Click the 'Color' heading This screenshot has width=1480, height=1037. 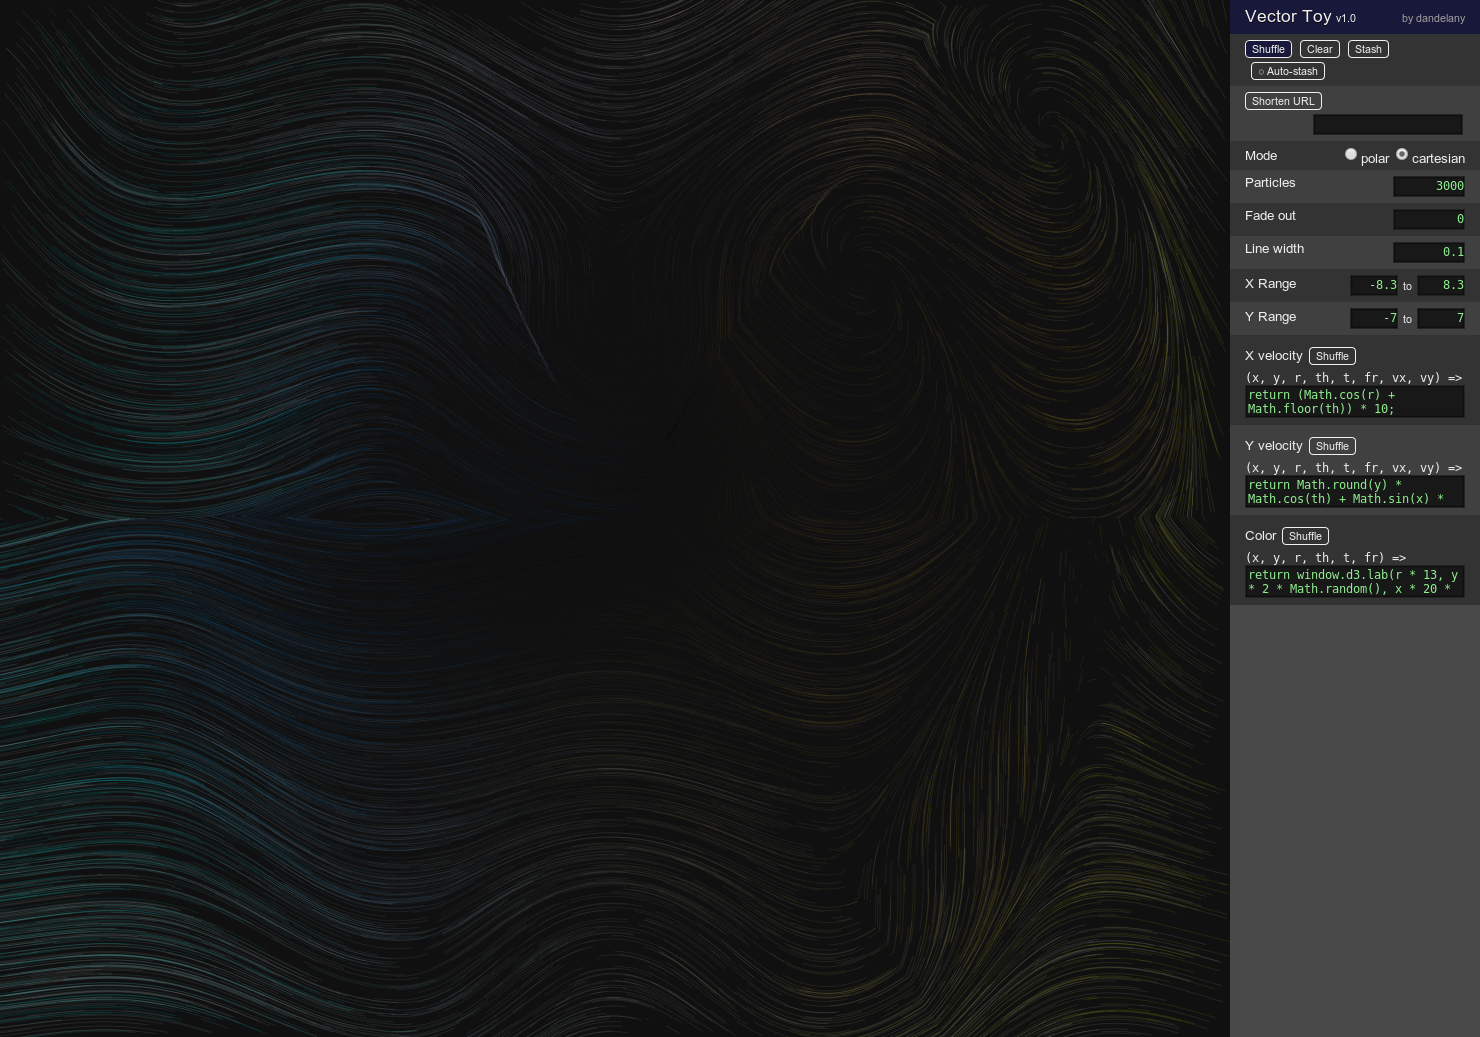[1260, 536]
